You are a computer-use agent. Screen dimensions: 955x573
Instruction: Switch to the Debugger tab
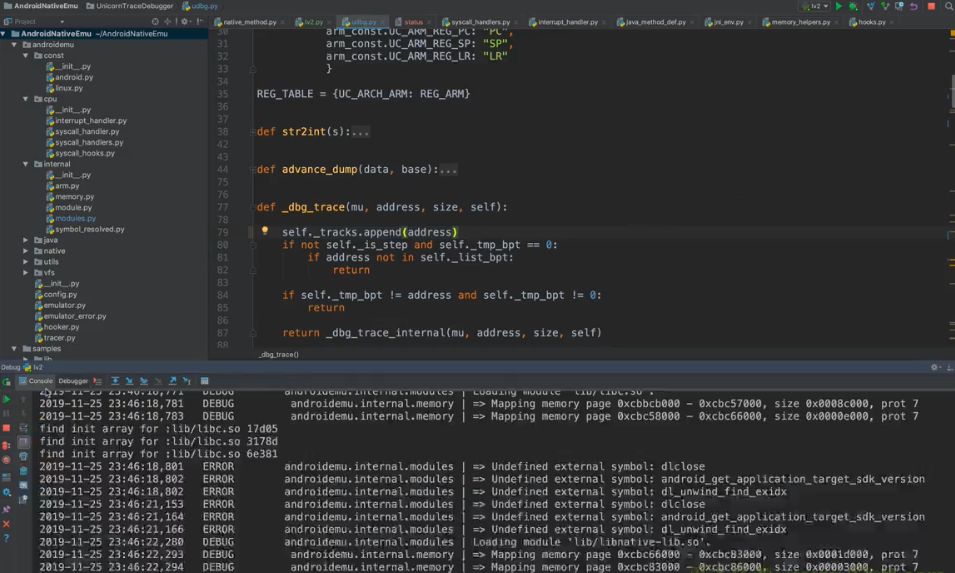tap(73, 381)
